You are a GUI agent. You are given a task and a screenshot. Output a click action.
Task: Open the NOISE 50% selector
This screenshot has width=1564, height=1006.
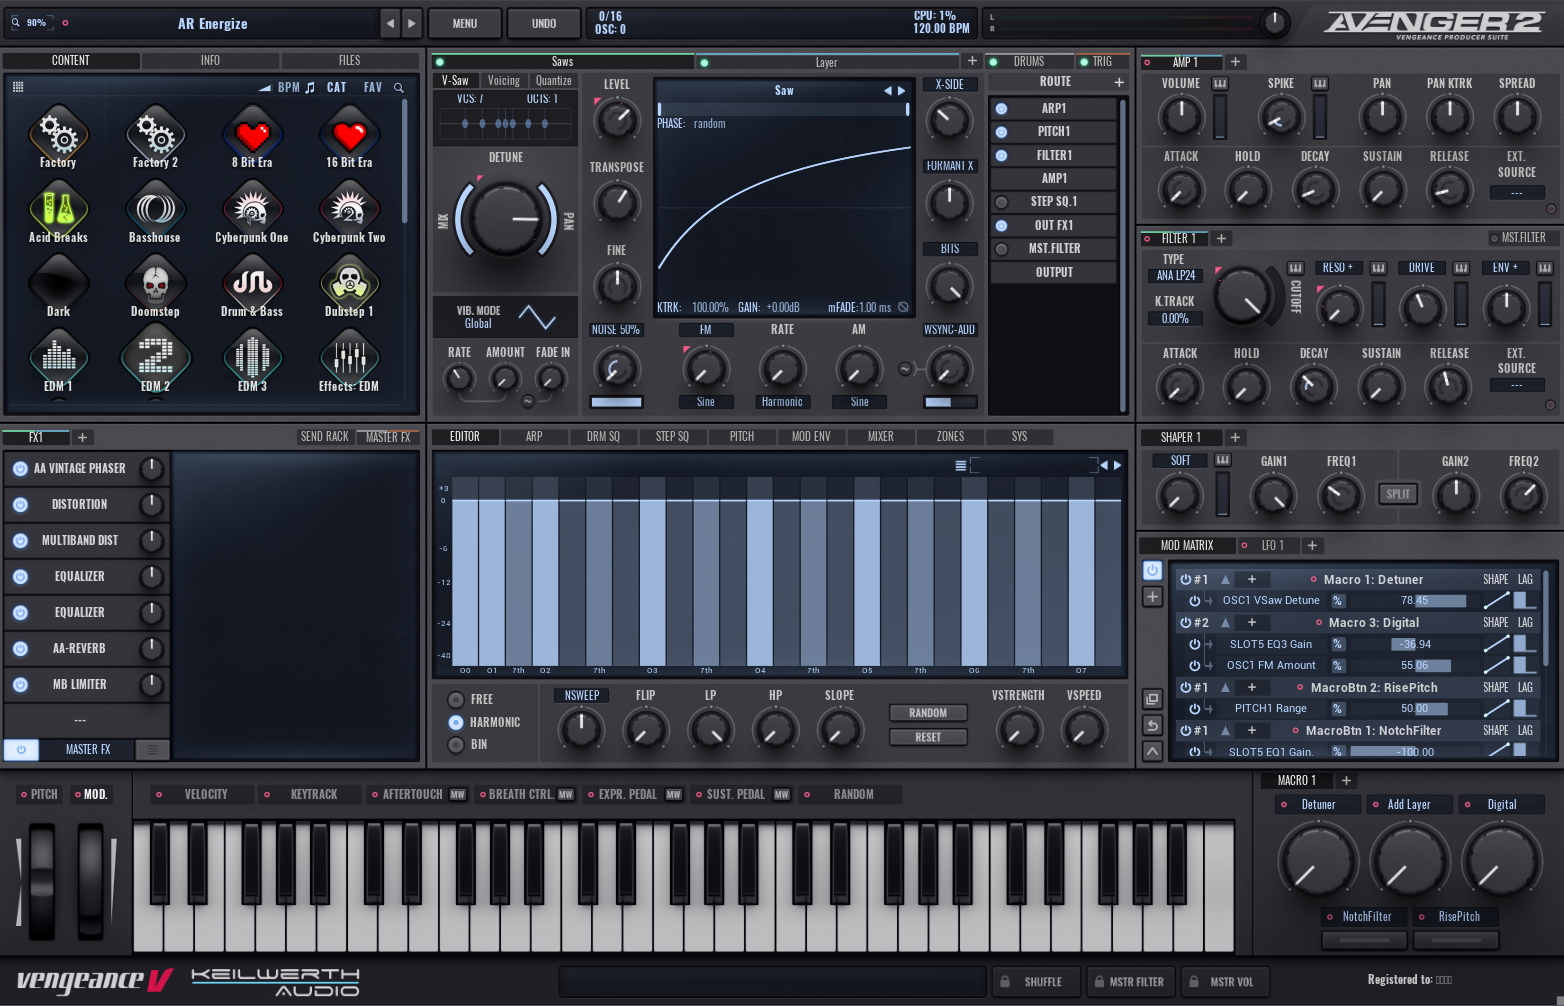pyautogui.click(x=616, y=329)
